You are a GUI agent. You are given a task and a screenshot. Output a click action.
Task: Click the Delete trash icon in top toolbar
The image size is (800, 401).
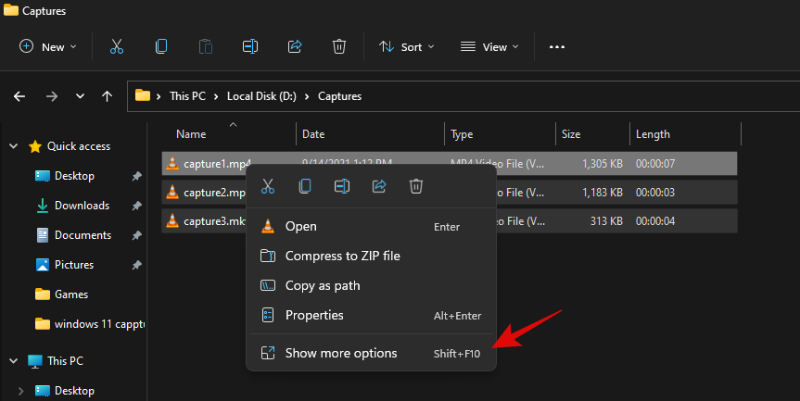(339, 47)
